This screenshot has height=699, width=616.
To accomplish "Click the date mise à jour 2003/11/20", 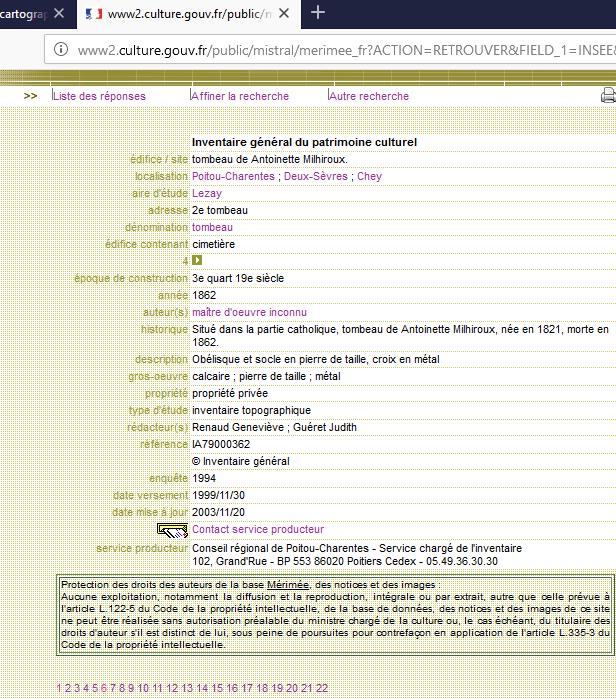I will point(218,512).
